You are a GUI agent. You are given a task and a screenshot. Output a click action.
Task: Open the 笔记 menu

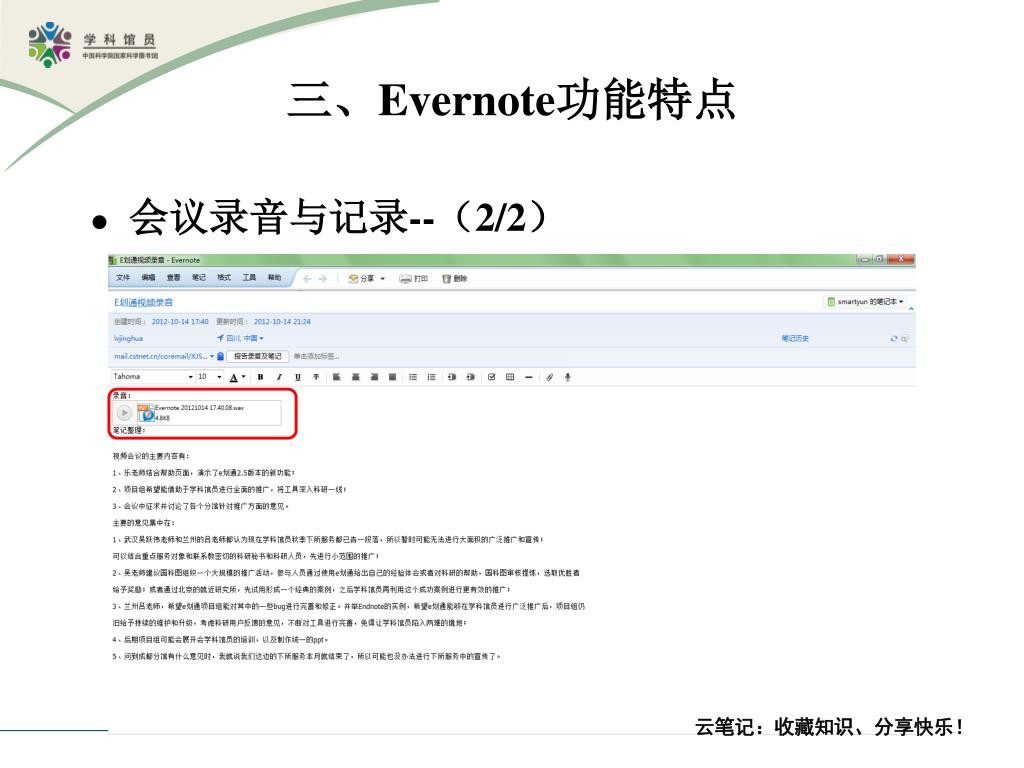coord(199,278)
